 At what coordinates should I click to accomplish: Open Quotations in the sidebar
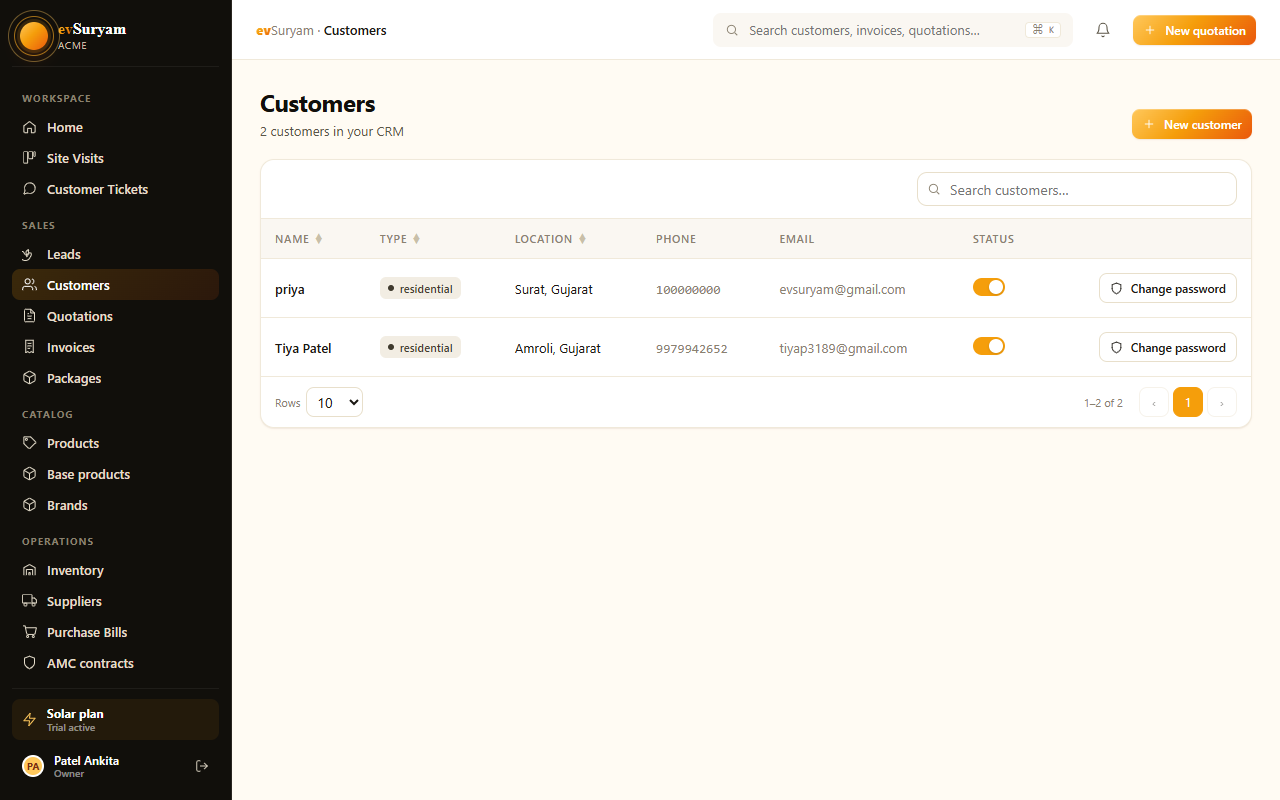tap(115, 316)
